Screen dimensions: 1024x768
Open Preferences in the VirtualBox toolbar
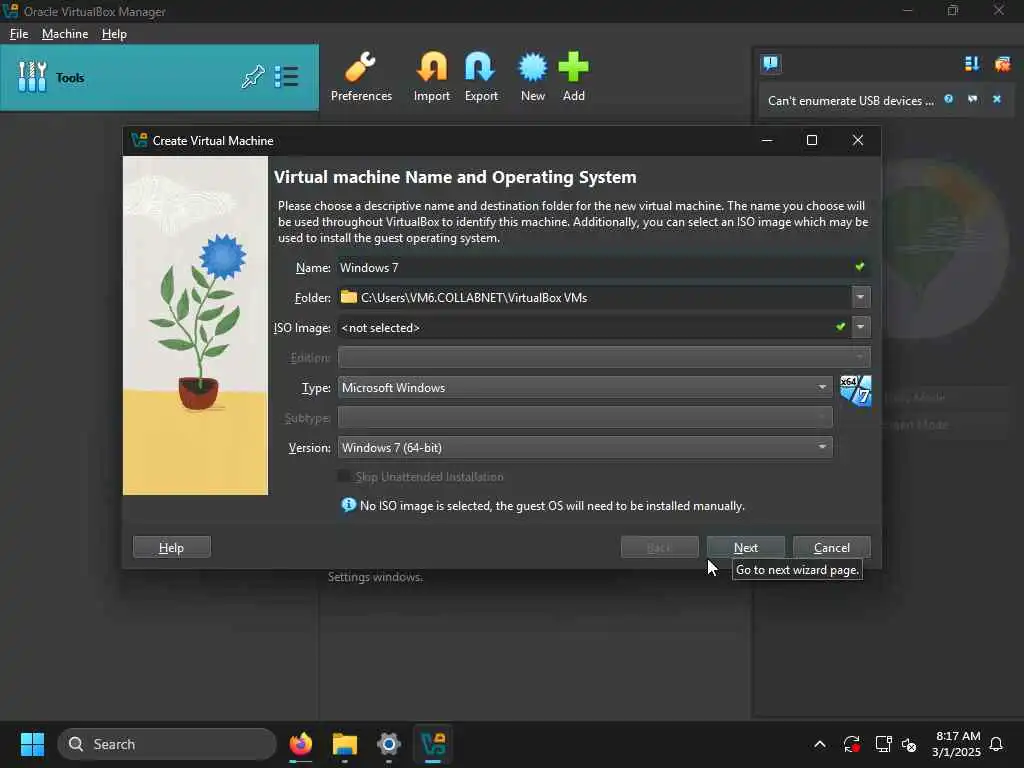coord(360,77)
